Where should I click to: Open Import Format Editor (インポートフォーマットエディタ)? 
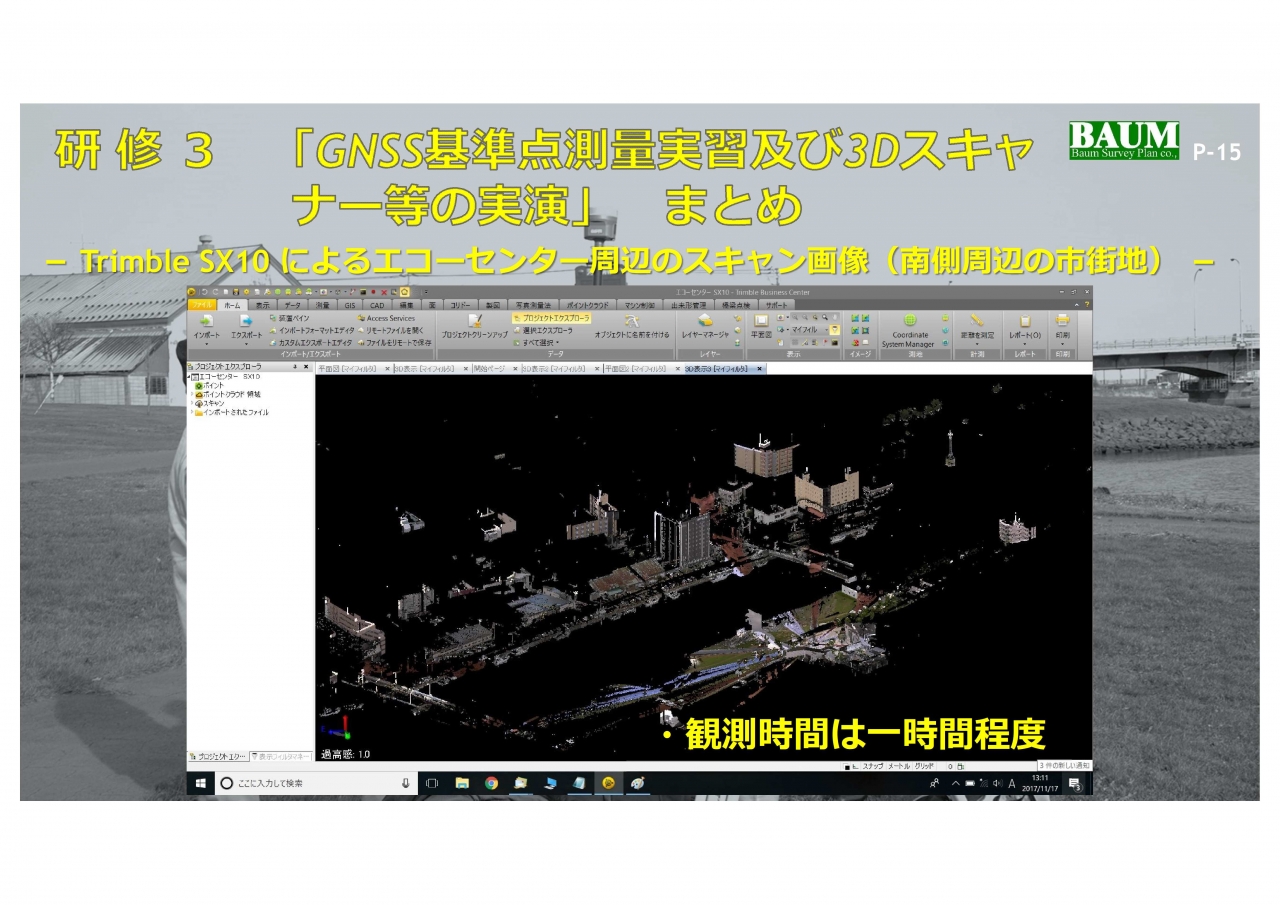tap(310, 330)
